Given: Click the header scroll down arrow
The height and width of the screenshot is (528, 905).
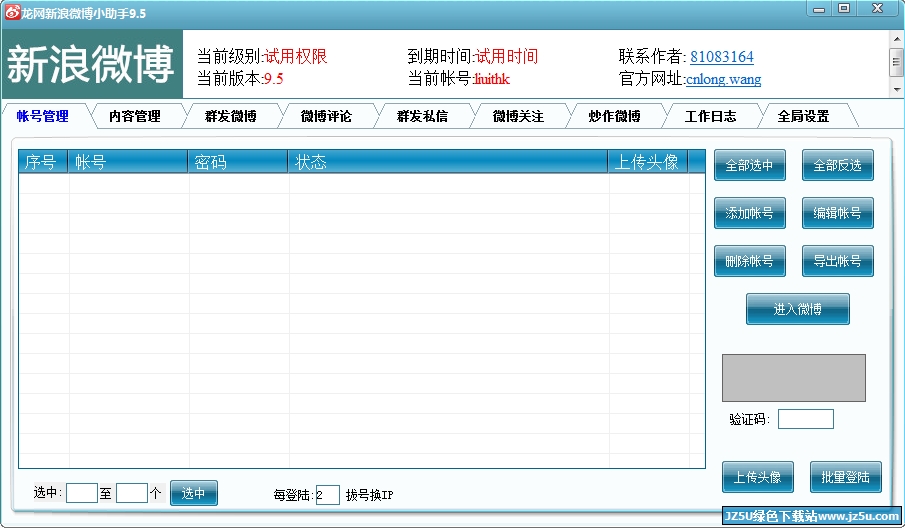Looking at the screenshot, I should pos(896,89).
